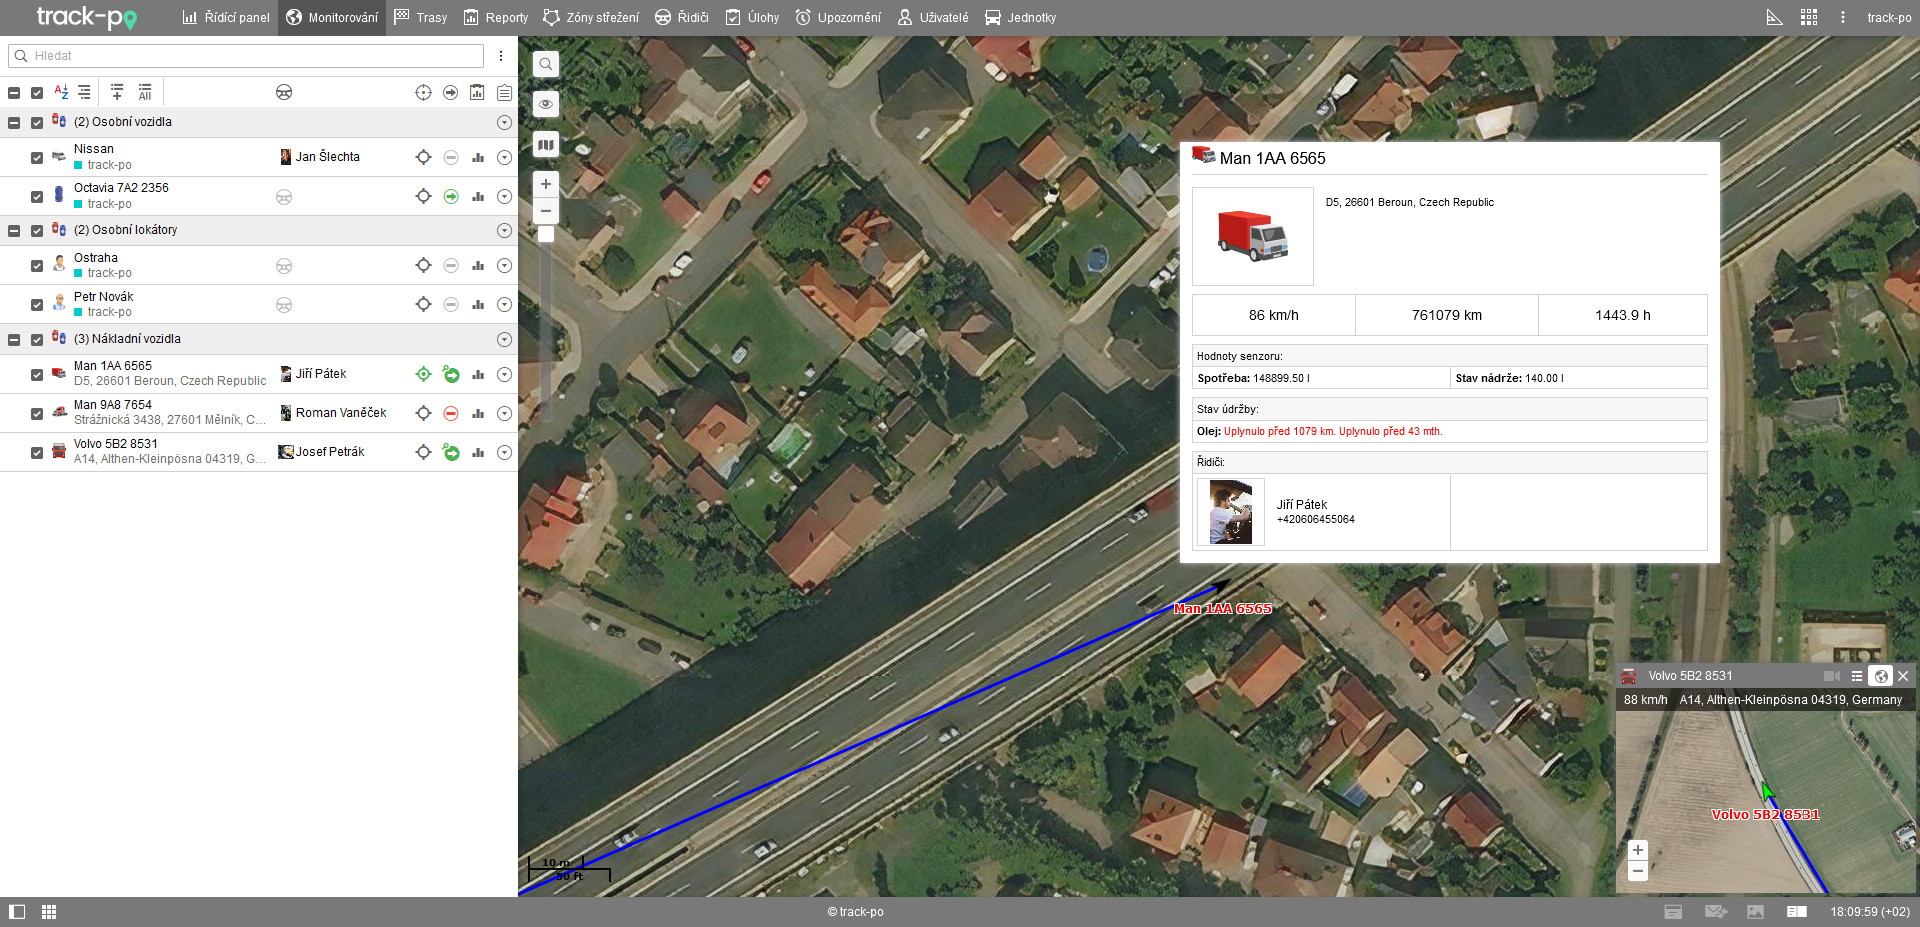The width and height of the screenshot is (1920, 927).
Task: Open the map layers selector button
Action: click(546, 145)
